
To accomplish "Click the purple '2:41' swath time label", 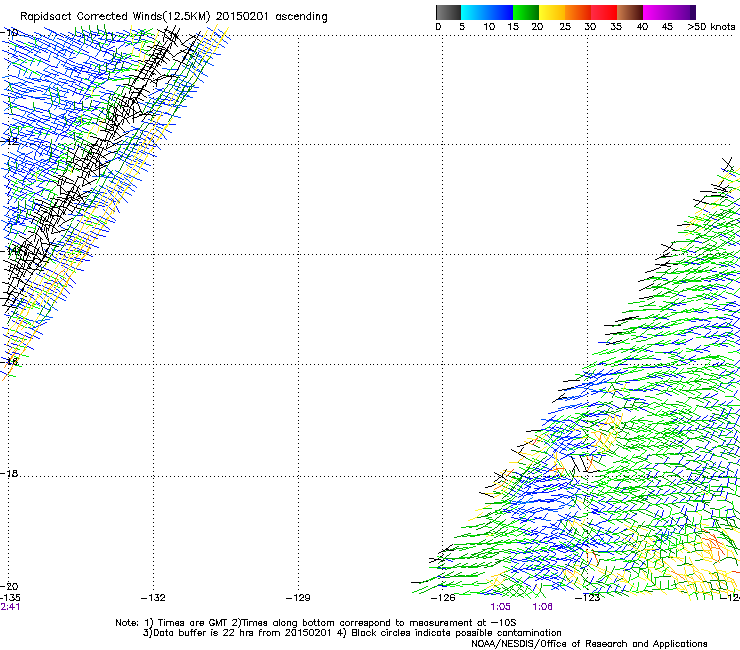I will click(x=10, y=607).
